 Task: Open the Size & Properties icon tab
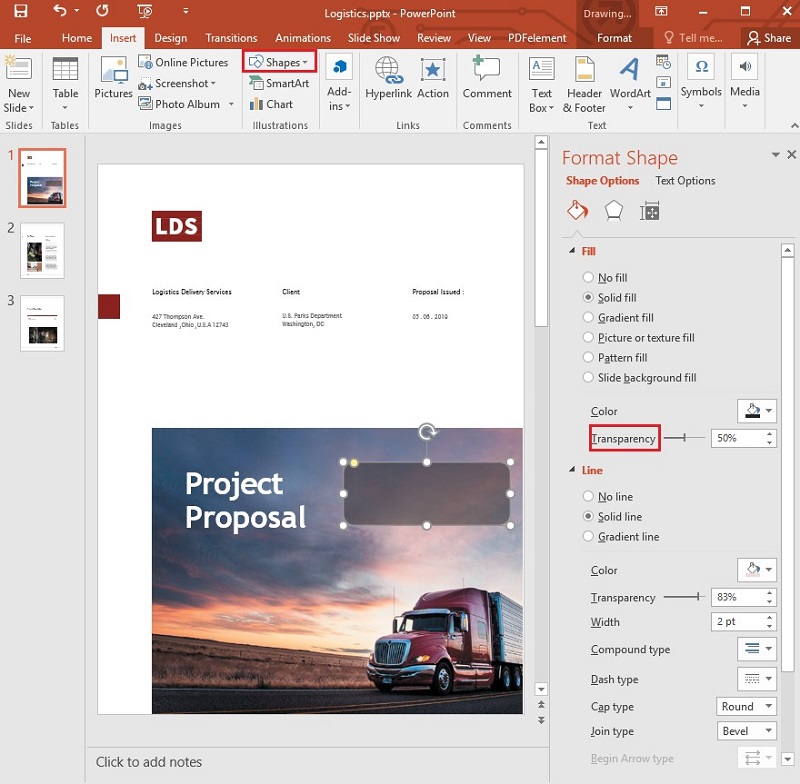click(649, 211)
